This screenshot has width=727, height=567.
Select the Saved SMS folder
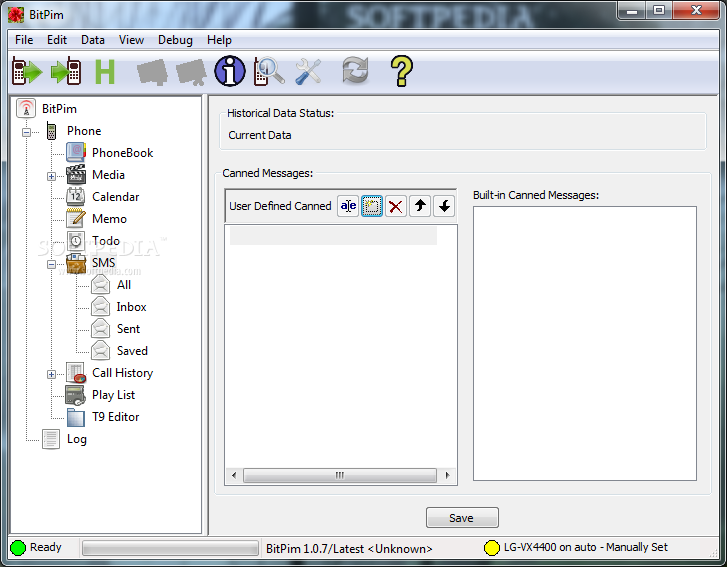pyautogui.click(x=132, y=350)
